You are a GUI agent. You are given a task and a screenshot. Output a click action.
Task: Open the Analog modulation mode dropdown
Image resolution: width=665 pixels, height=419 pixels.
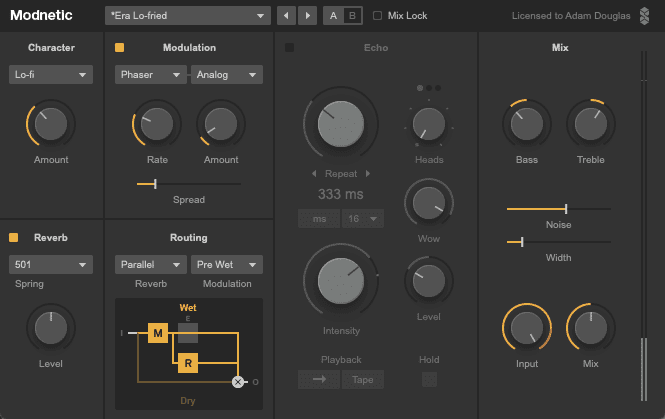point(227,75)
